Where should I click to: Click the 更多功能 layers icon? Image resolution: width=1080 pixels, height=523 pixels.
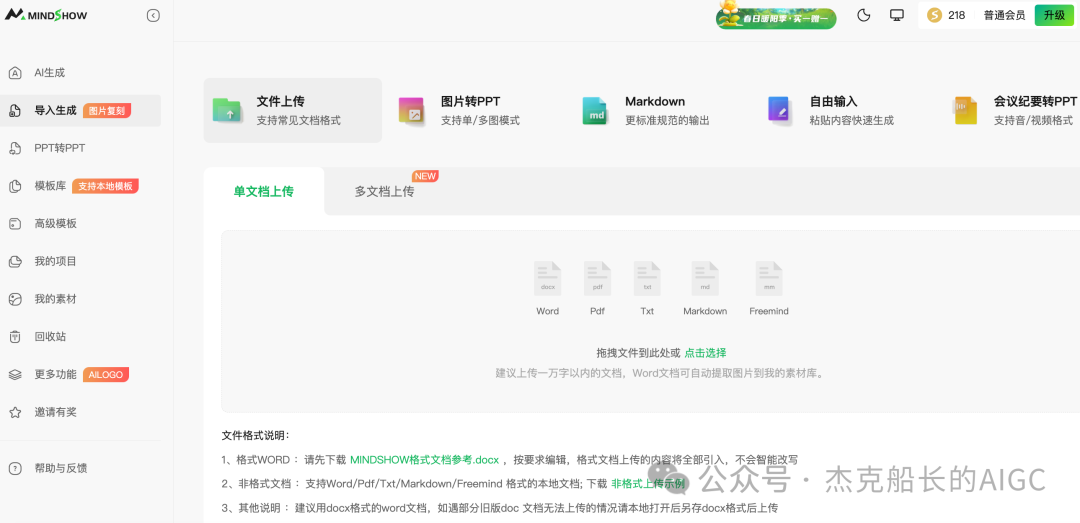(14, 375)
